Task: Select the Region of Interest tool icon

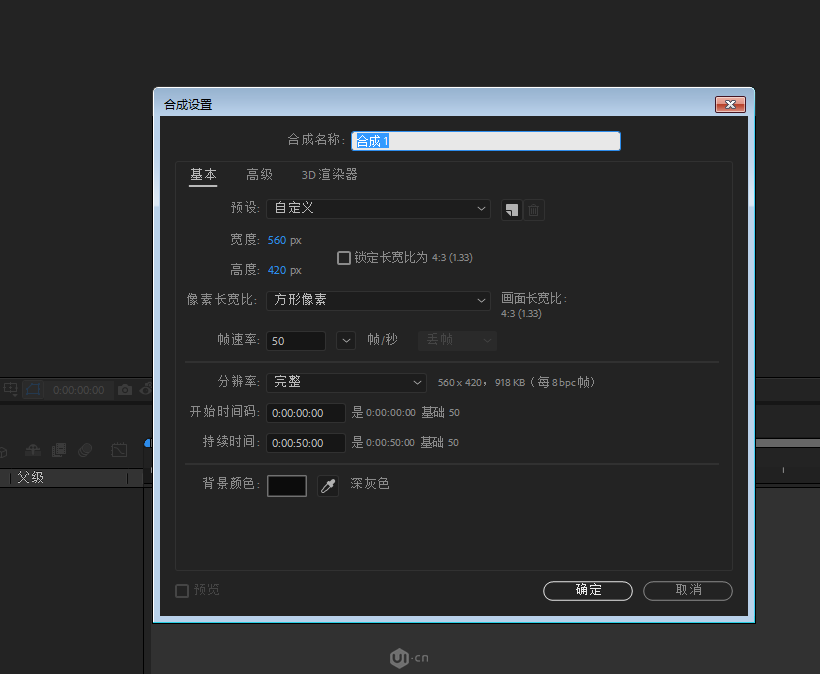Action: click(x=10, y=388)
